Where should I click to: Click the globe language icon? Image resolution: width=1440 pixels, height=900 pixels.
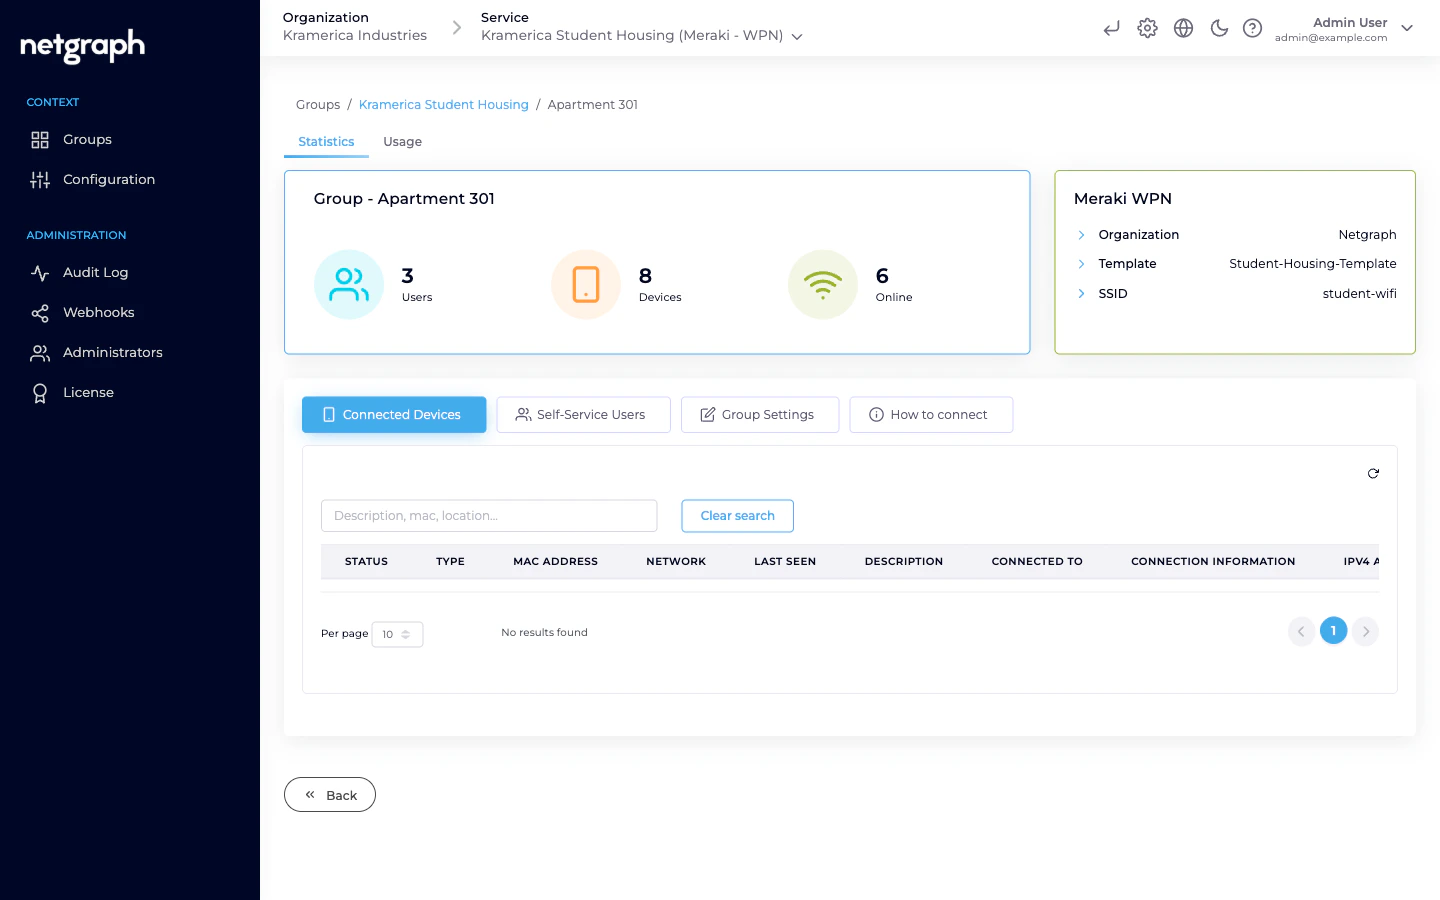click(1183, 28)
